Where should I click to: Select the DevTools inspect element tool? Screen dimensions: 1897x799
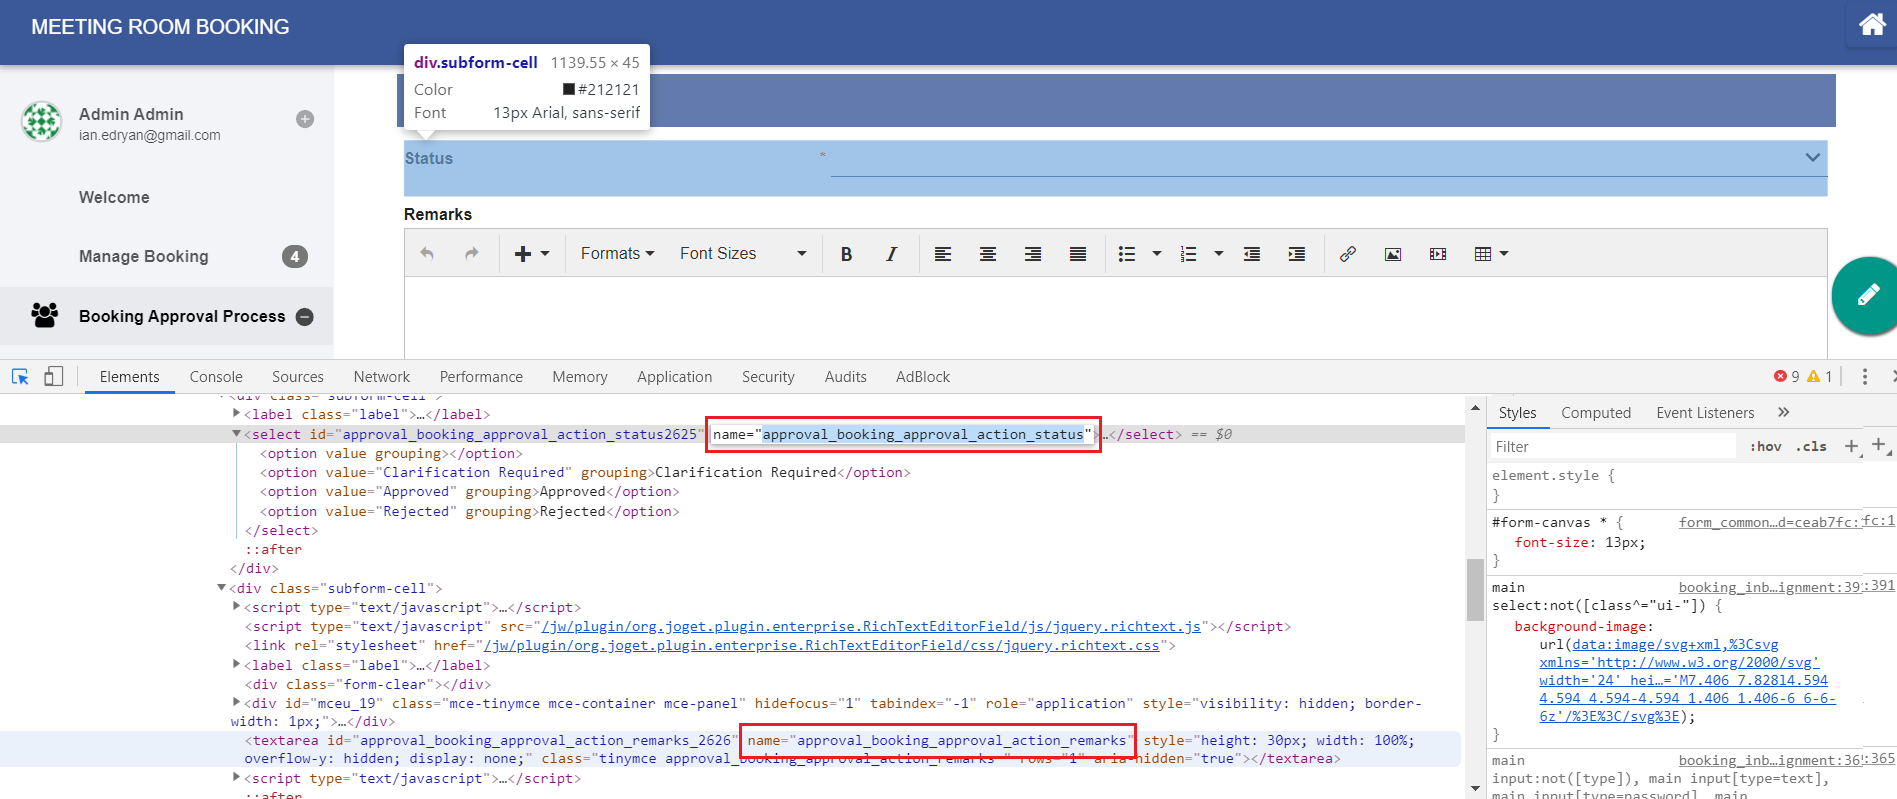(x=20, y=377)
